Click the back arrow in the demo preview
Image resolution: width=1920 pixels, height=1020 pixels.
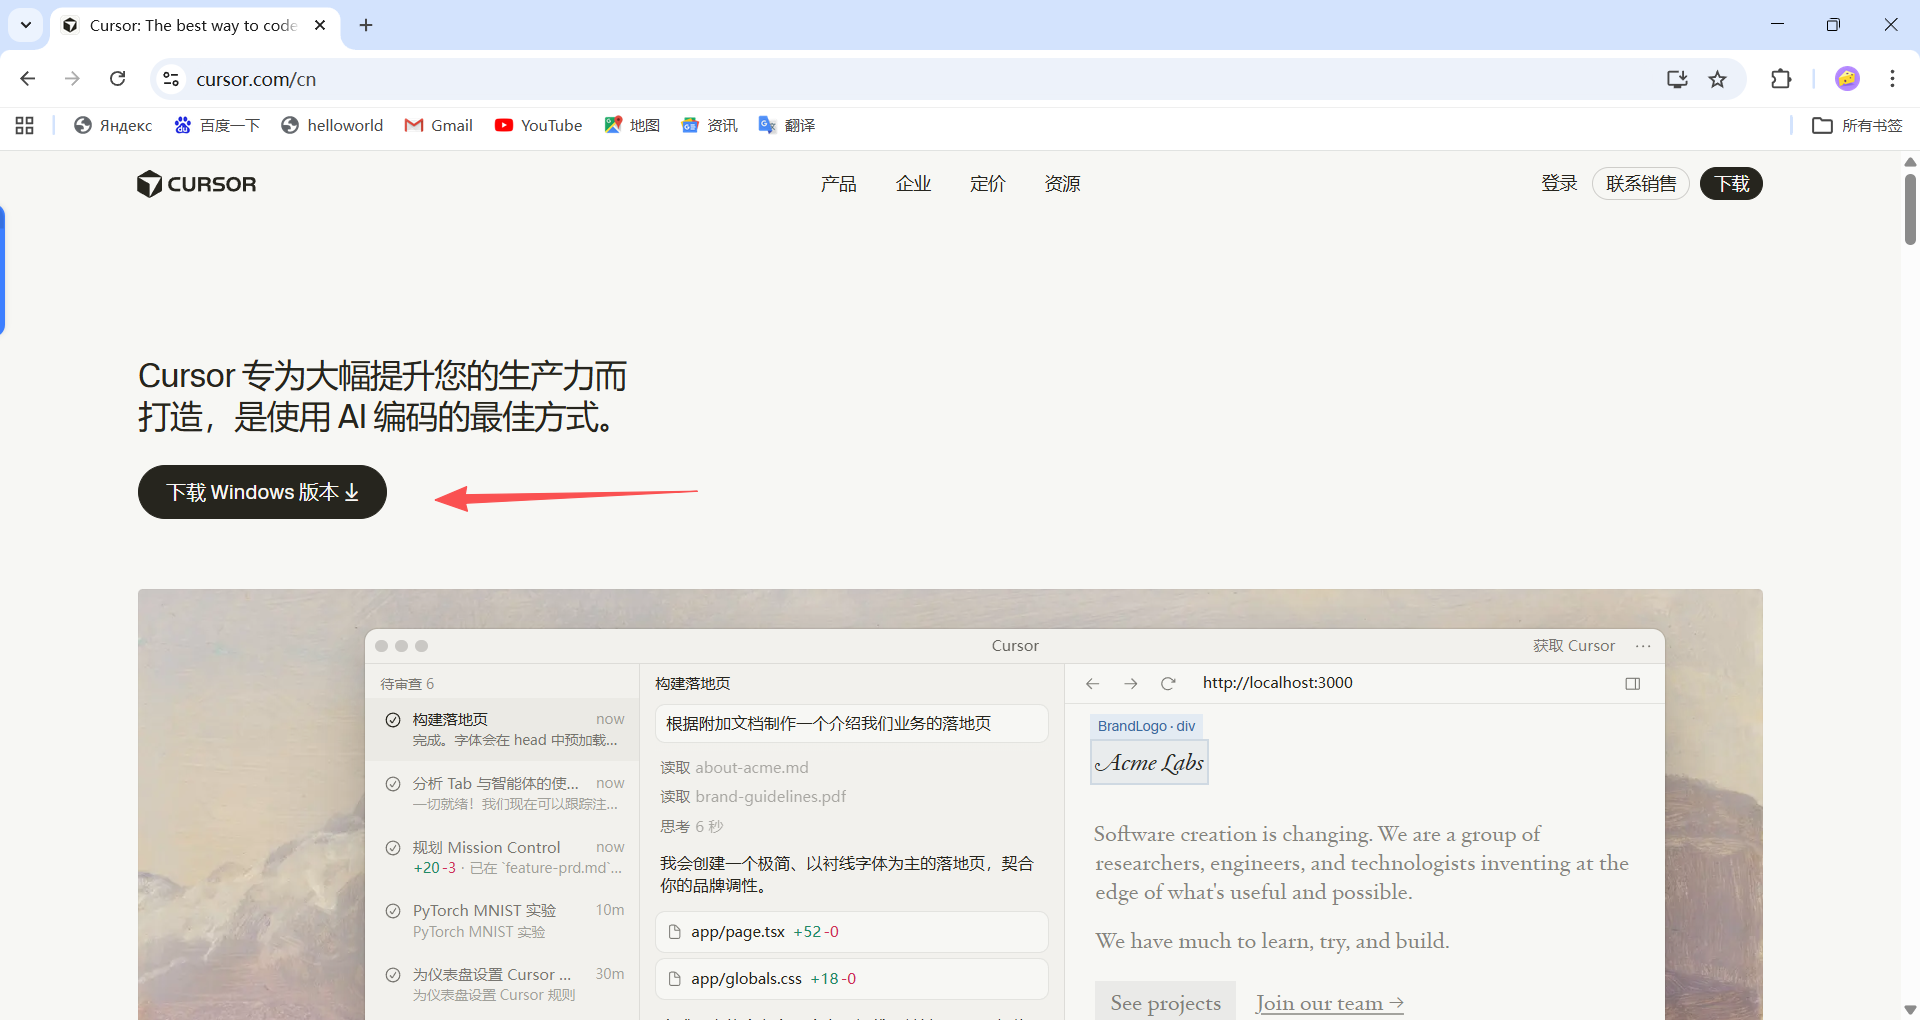(1092, 684)
